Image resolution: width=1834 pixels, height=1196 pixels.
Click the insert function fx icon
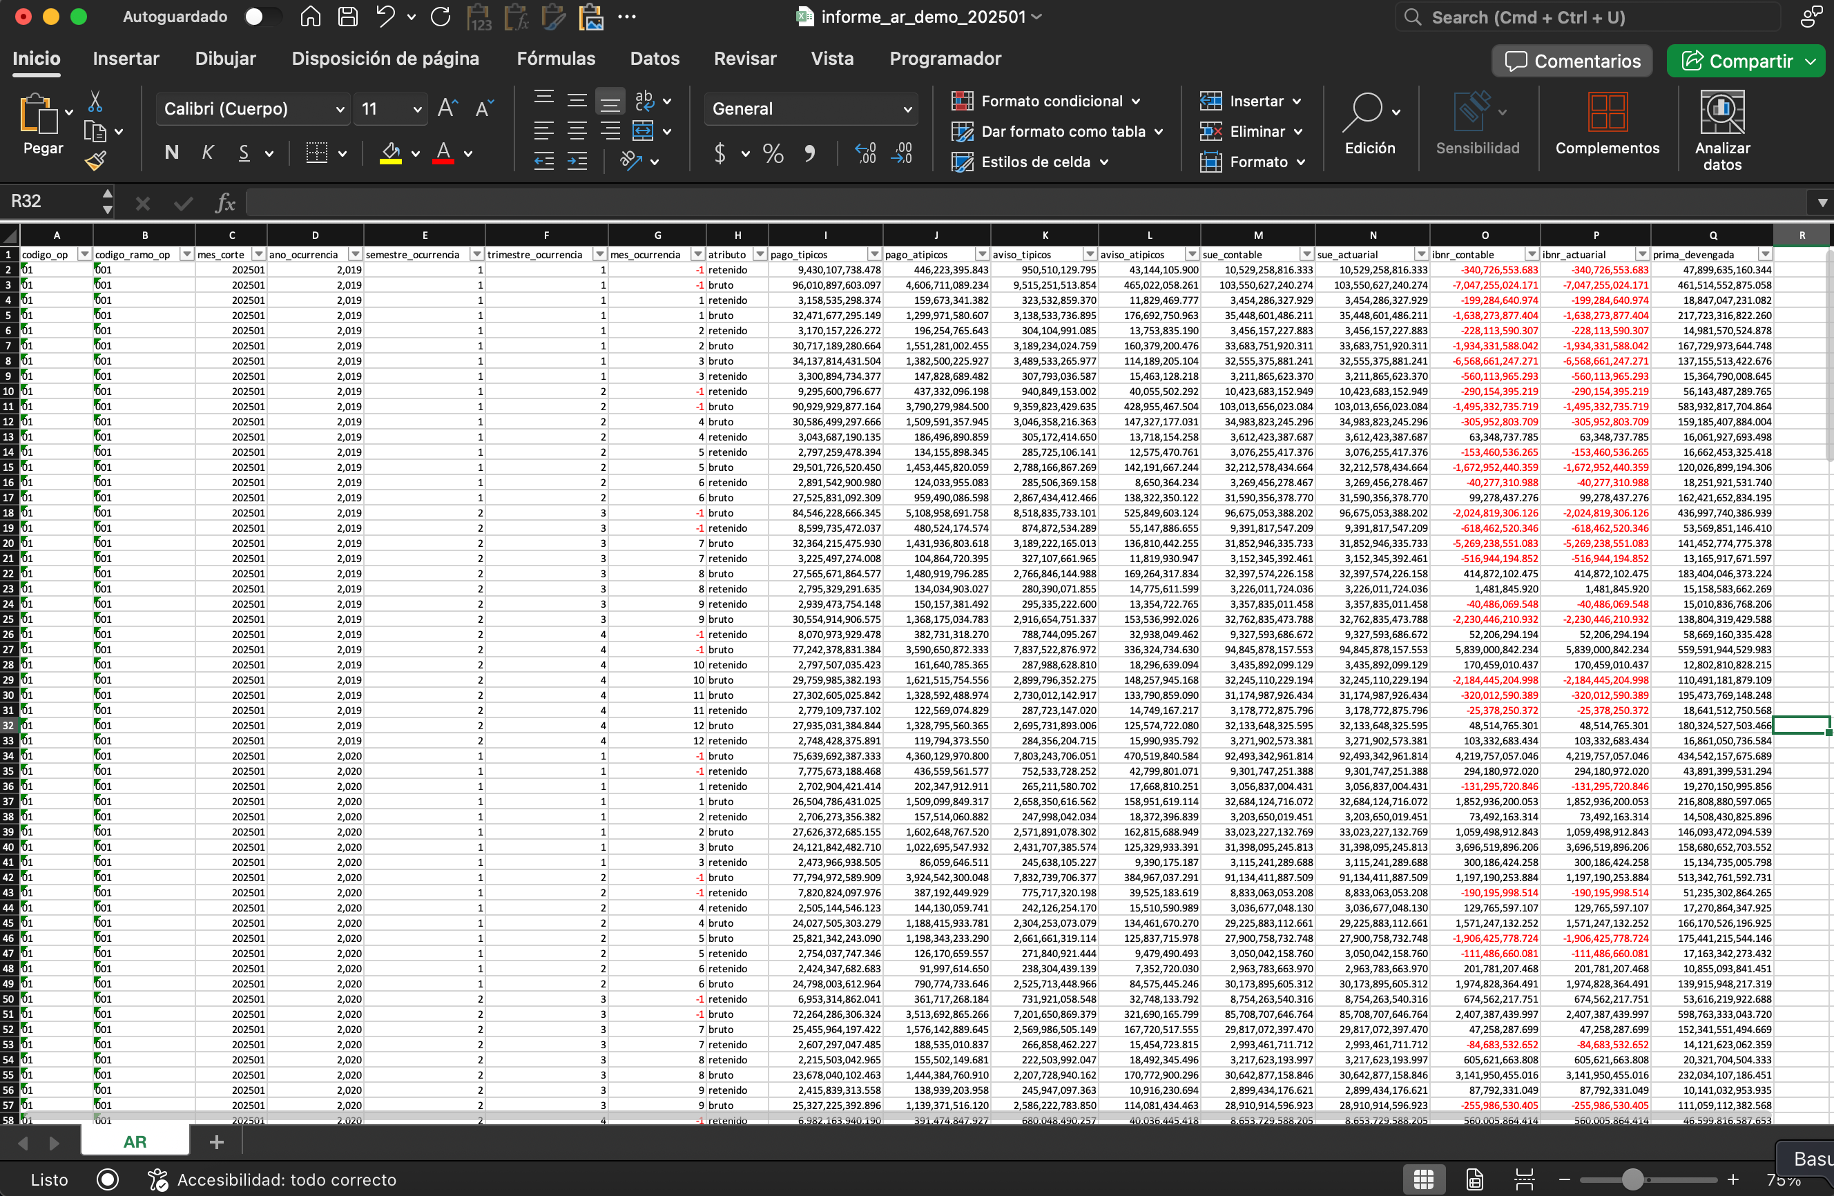(226, 203)
